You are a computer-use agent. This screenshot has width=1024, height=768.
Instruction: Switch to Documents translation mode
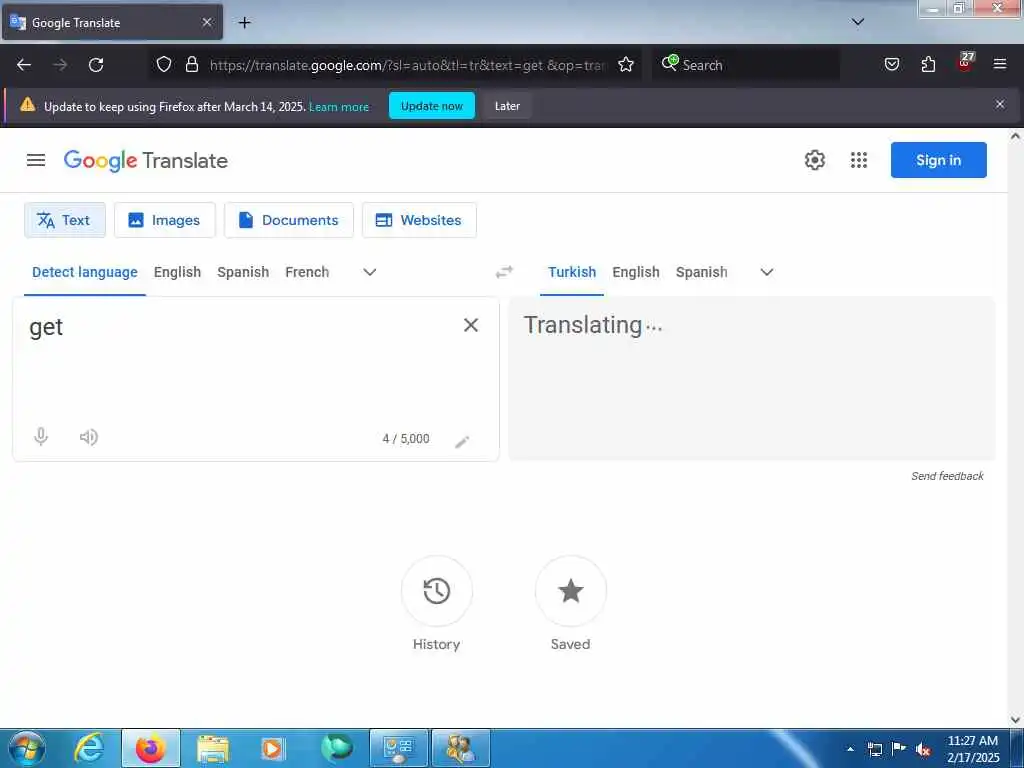click(289, 220)
